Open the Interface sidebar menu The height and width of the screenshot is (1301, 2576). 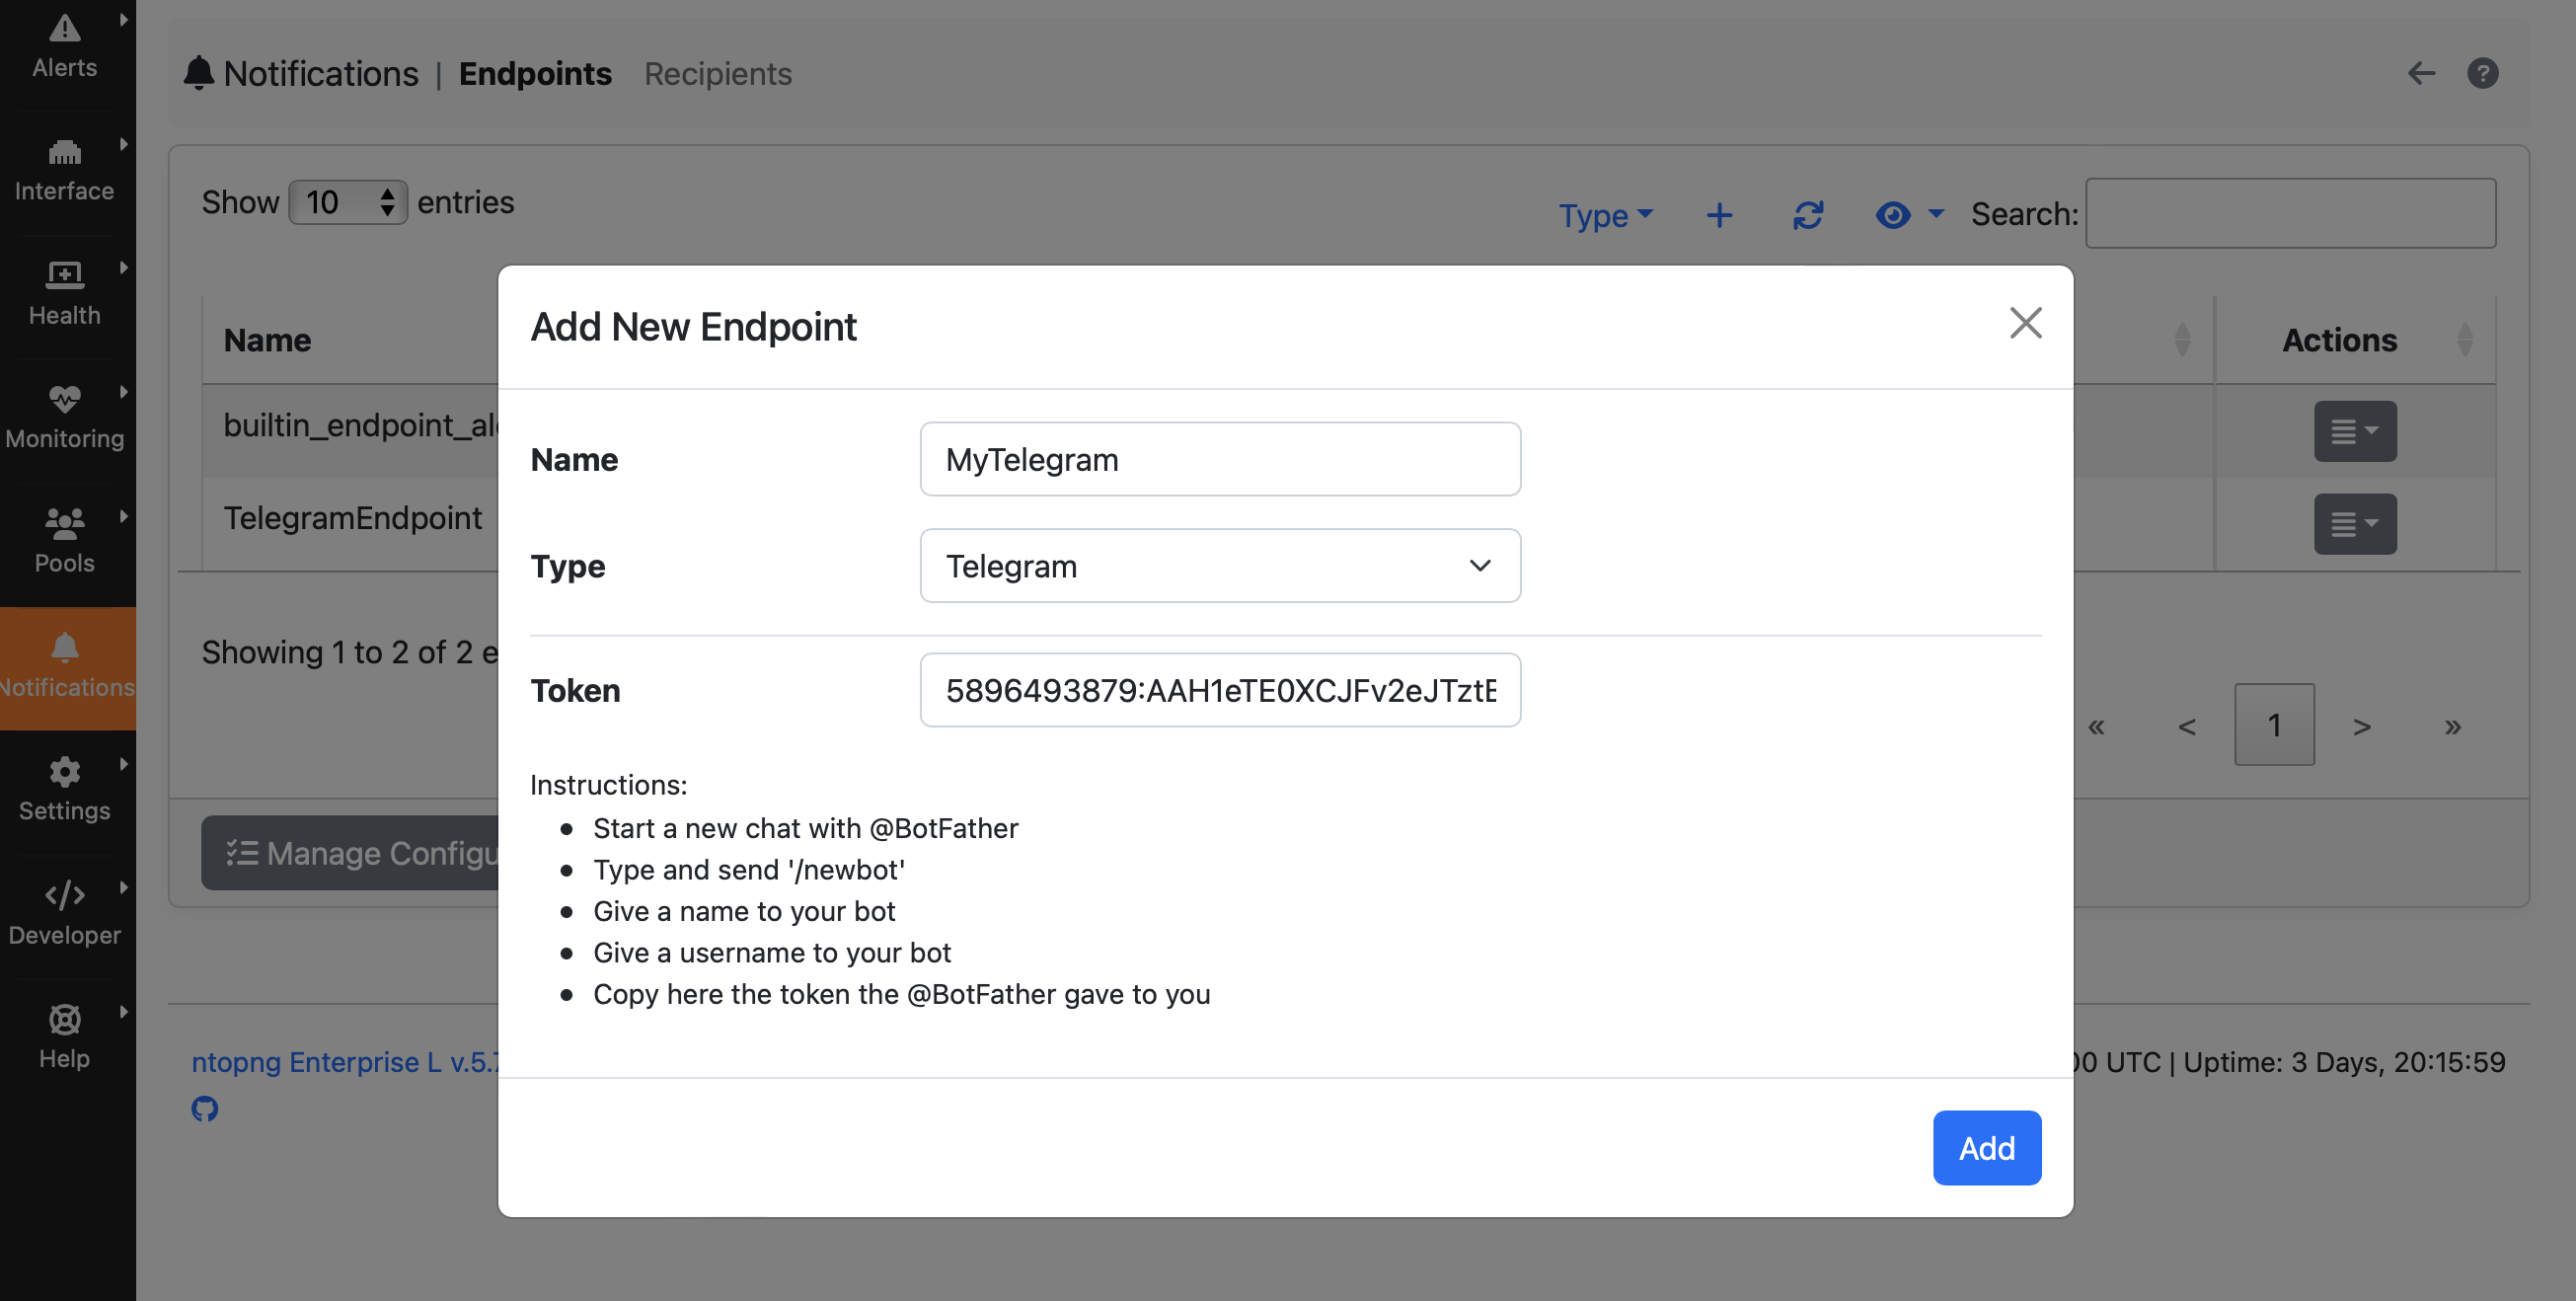[x=65, y=172]
